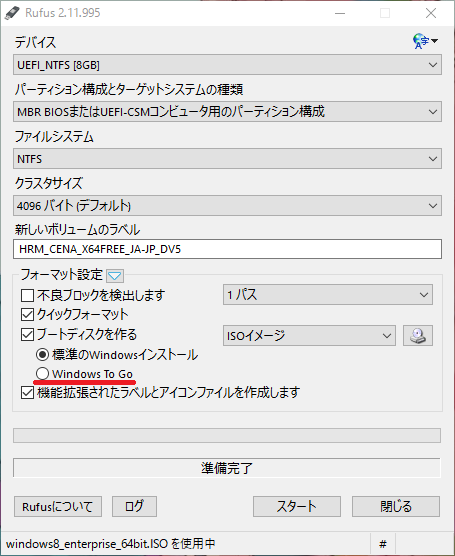
Task: Open the デバイス dropdown showing UEFI_NTFS [8GB]
Action: click(x=227, y=65)
